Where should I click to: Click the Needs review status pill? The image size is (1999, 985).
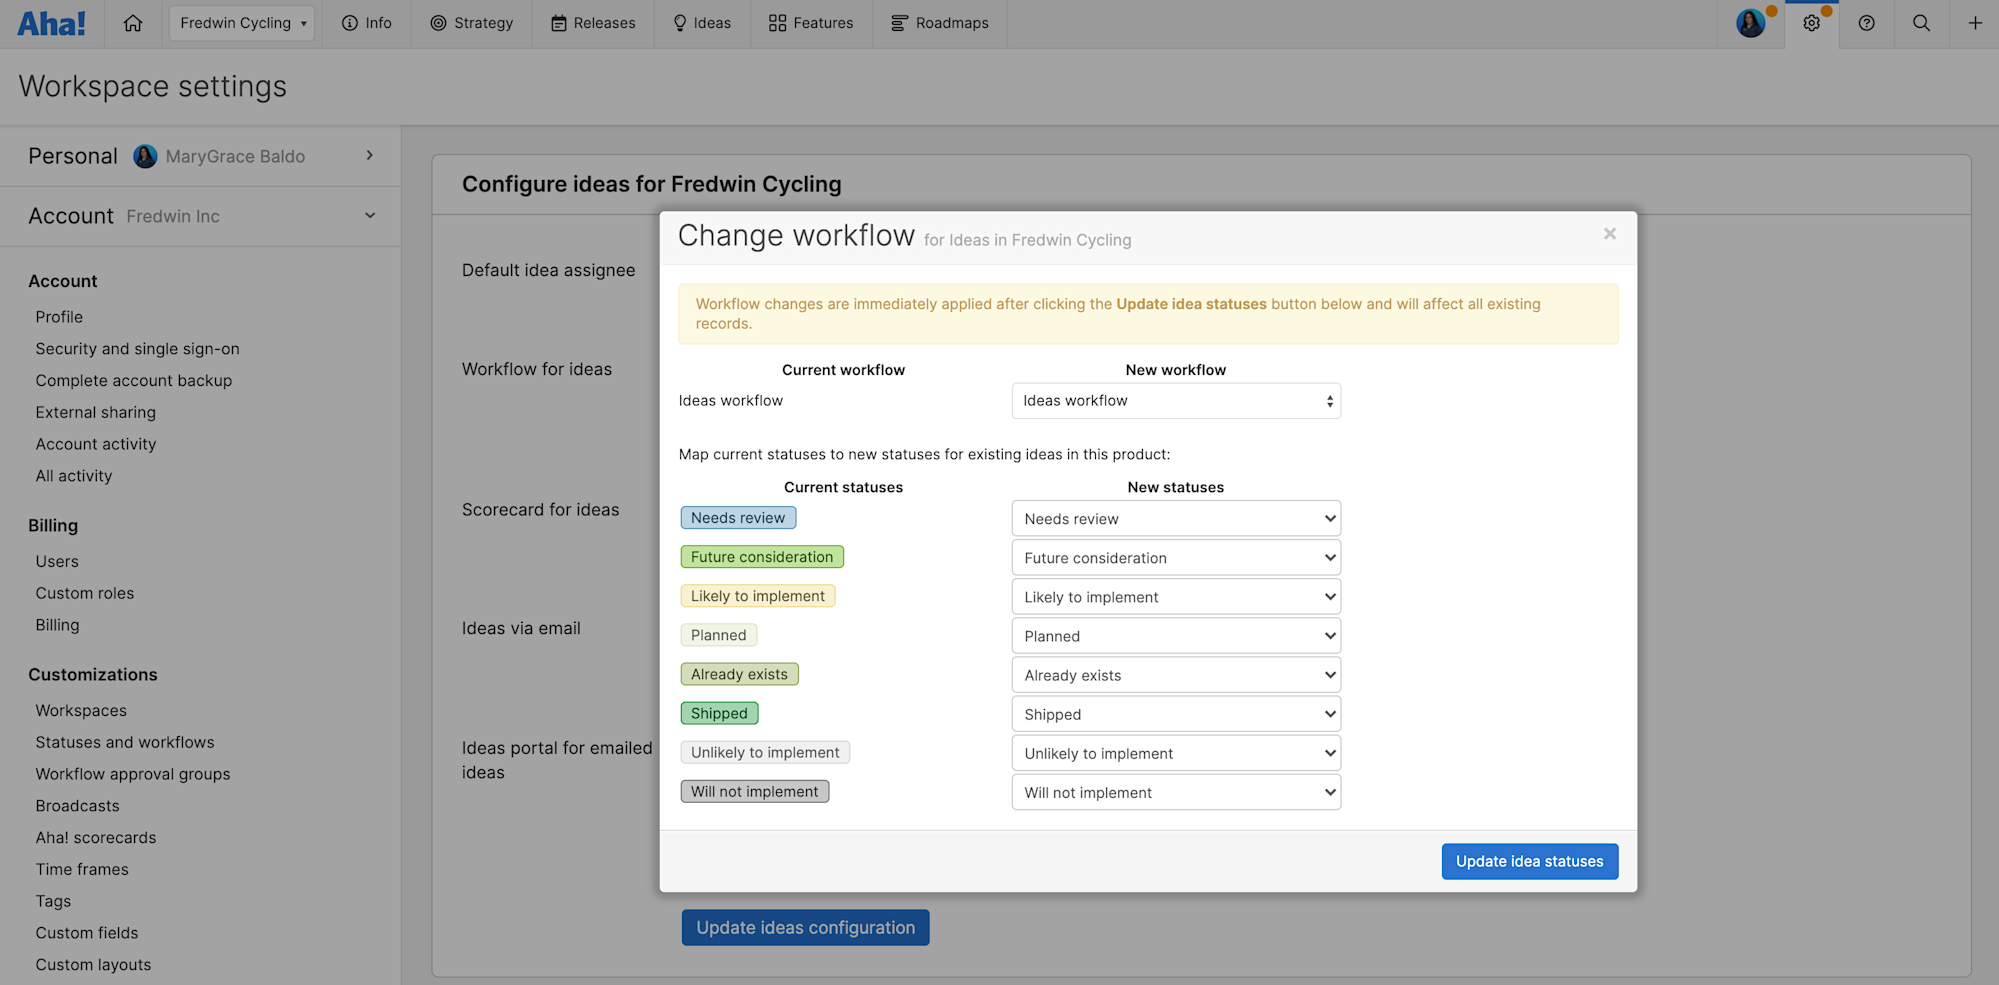click(738, 517)
